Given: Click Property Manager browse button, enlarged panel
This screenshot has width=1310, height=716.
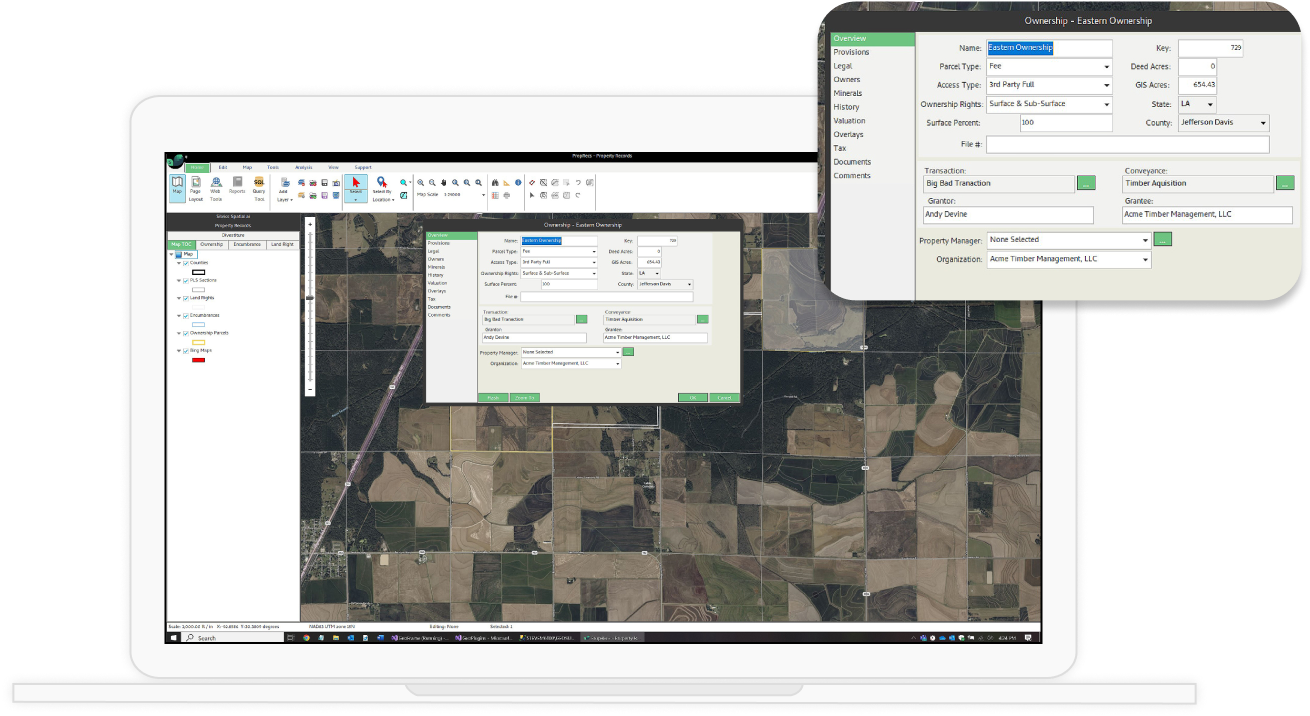Looking at the screenshot, I should [1162, 240].
